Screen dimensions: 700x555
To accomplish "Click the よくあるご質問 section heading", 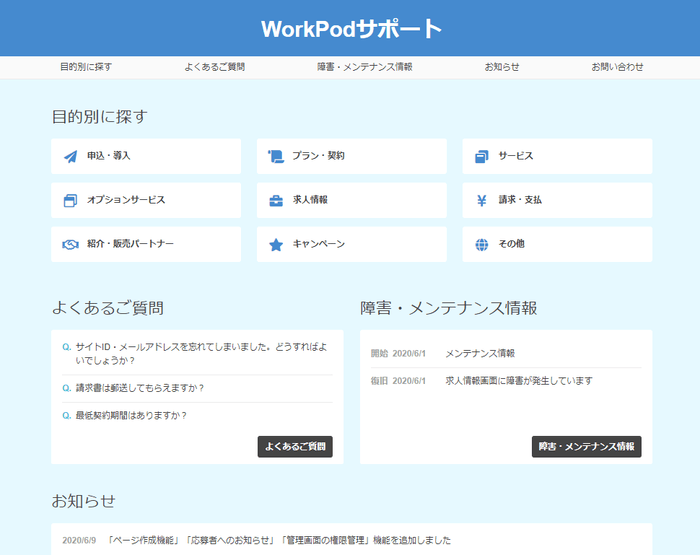I will pos(108,308).
